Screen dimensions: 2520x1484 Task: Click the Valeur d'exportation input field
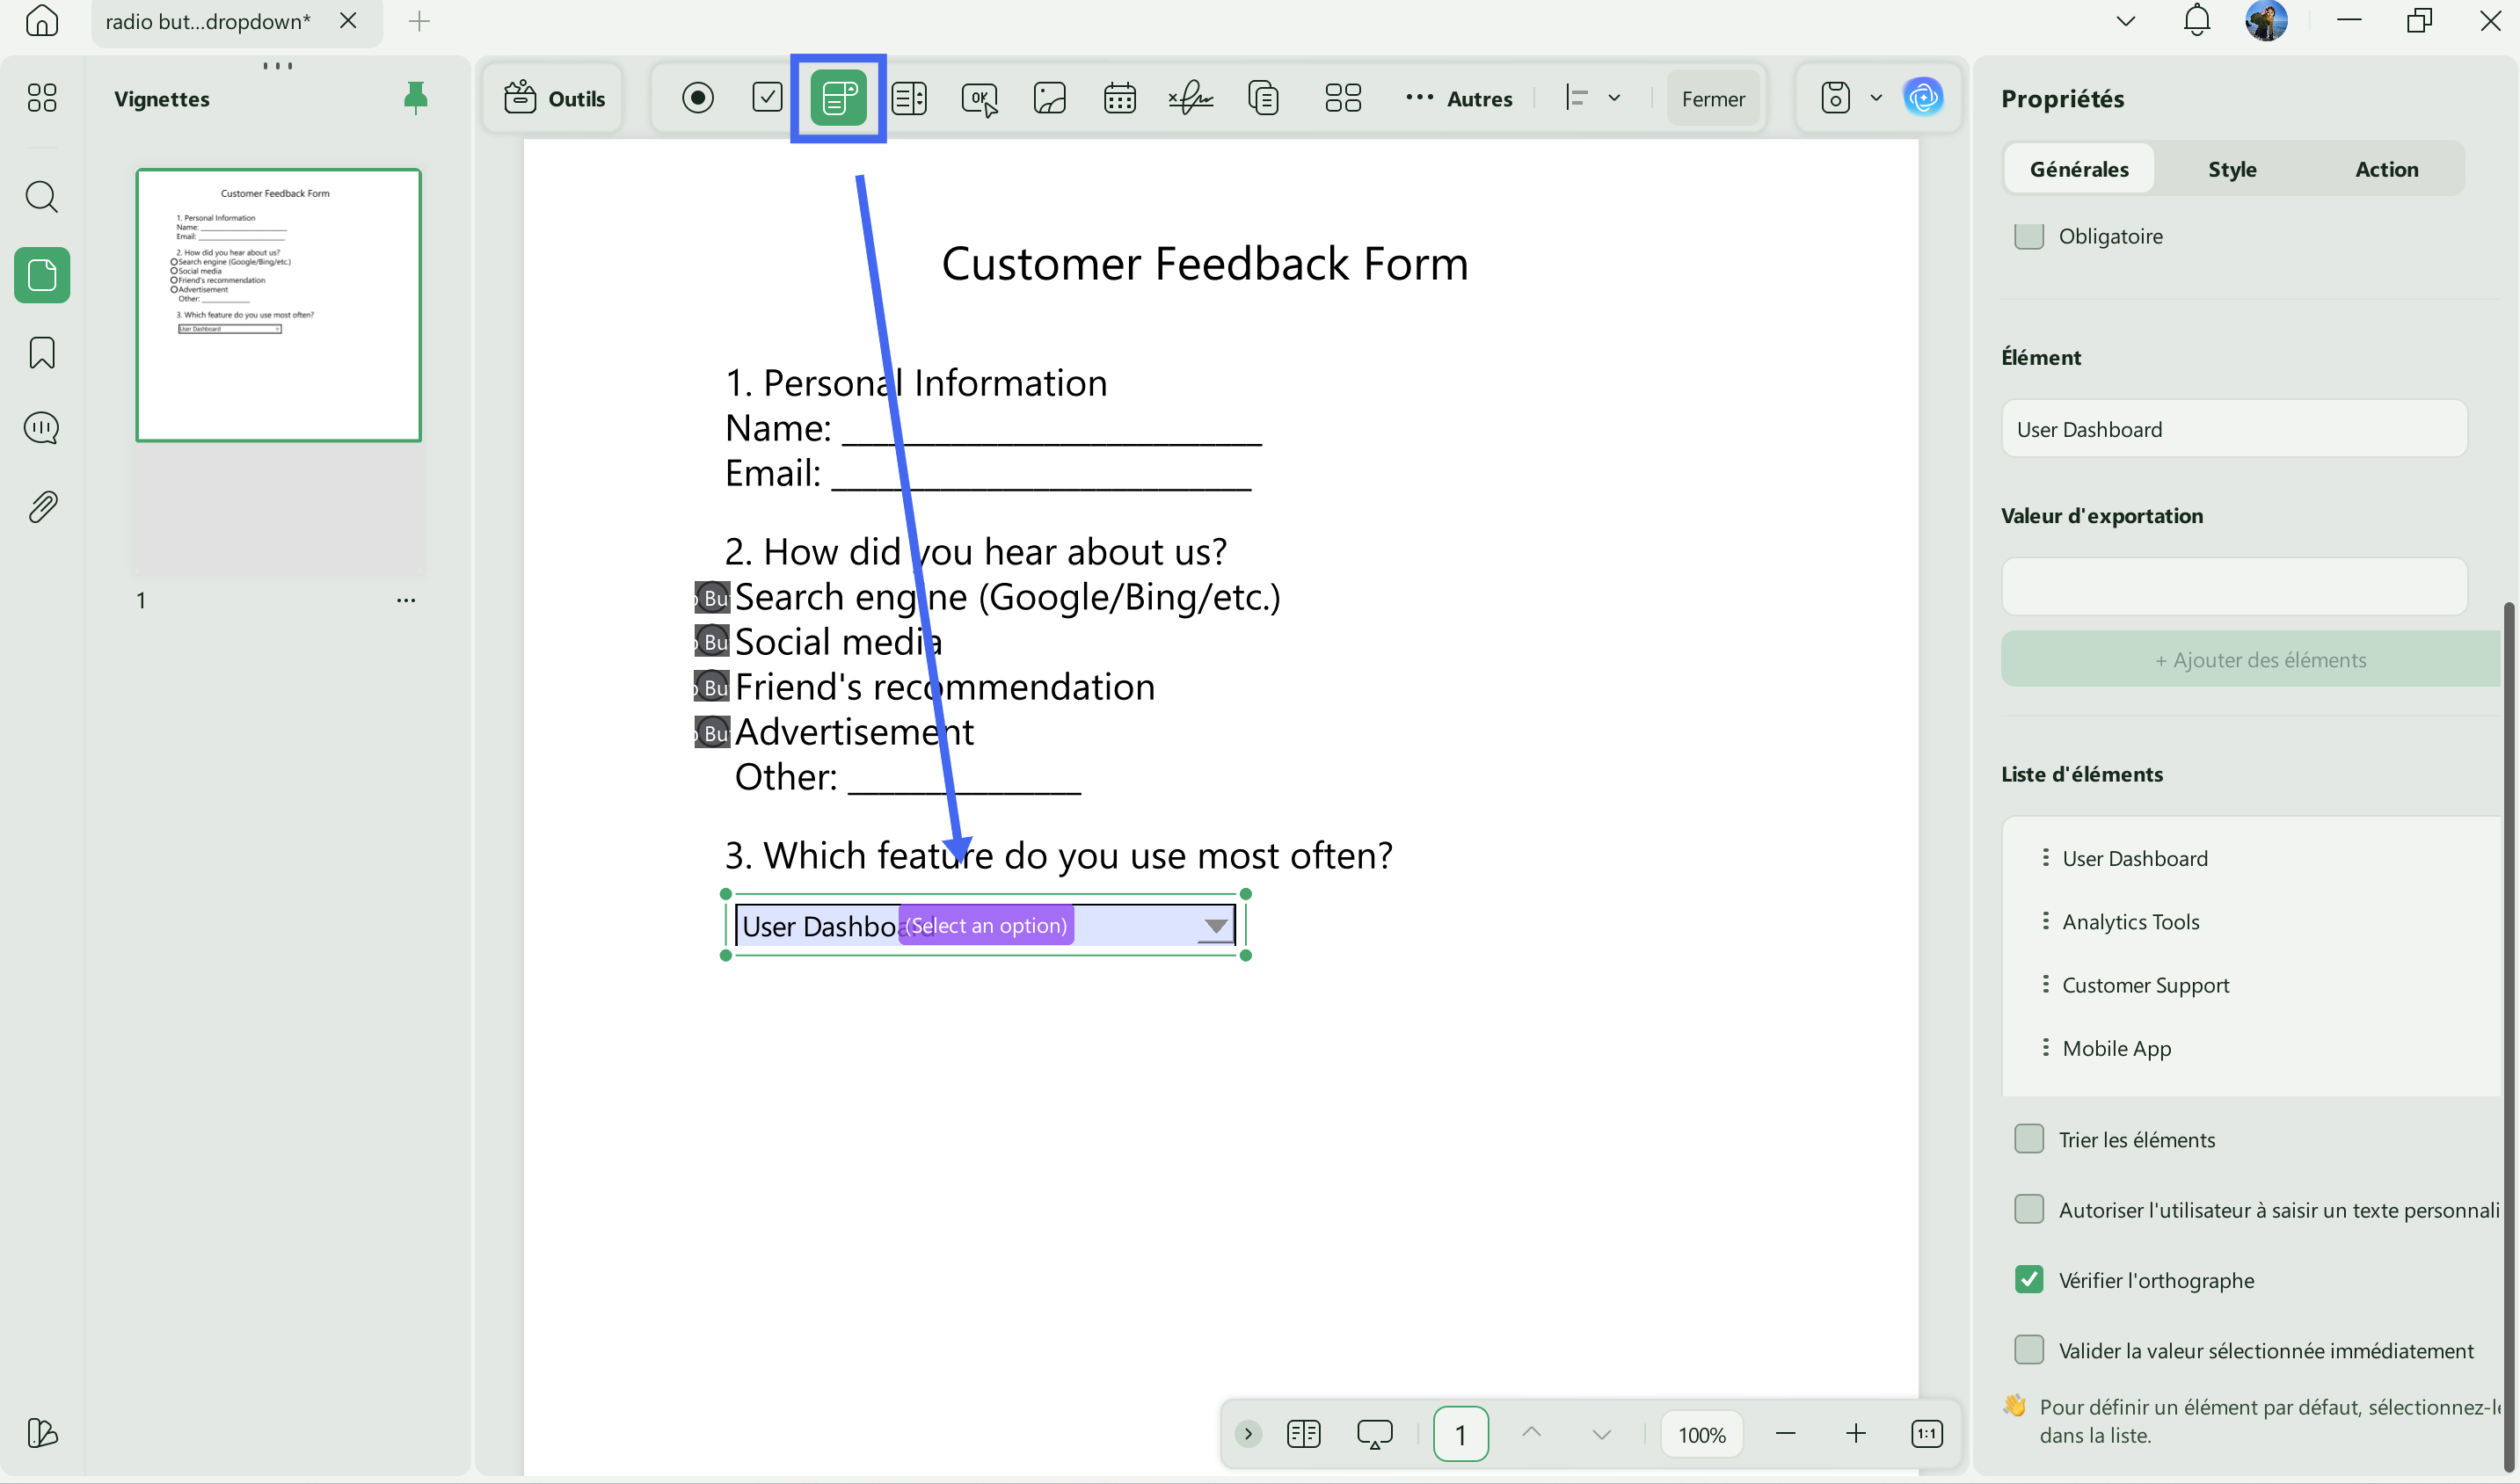(x=2233, y=586)
